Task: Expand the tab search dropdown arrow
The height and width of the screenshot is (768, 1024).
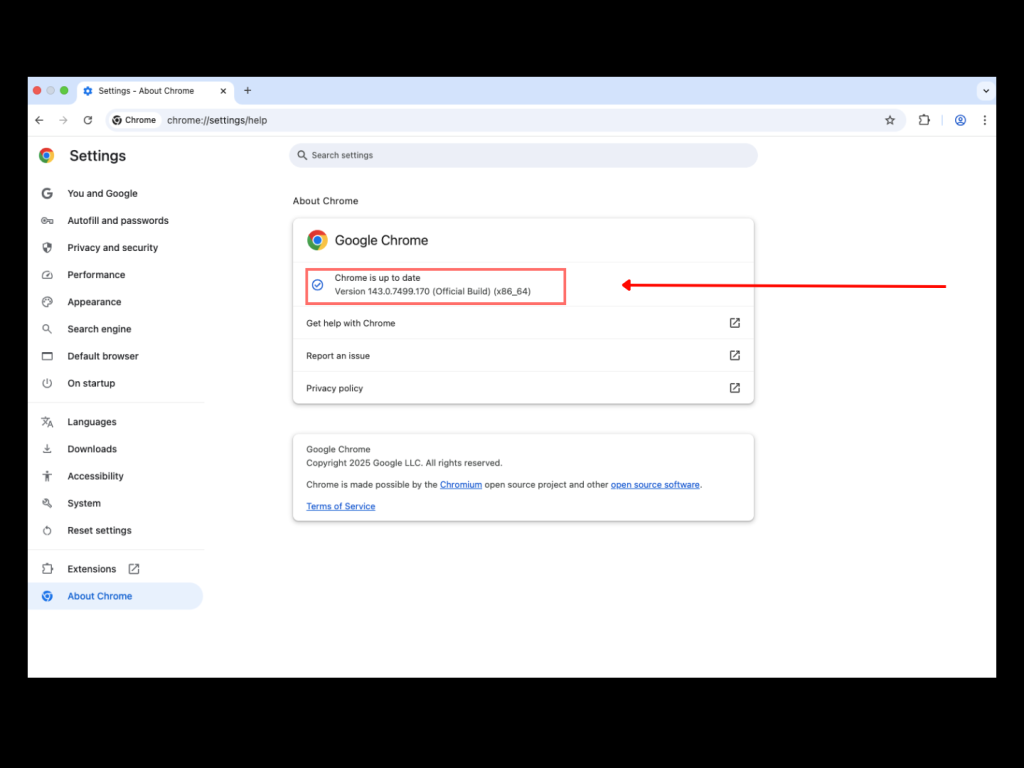Action: [986, 90]
